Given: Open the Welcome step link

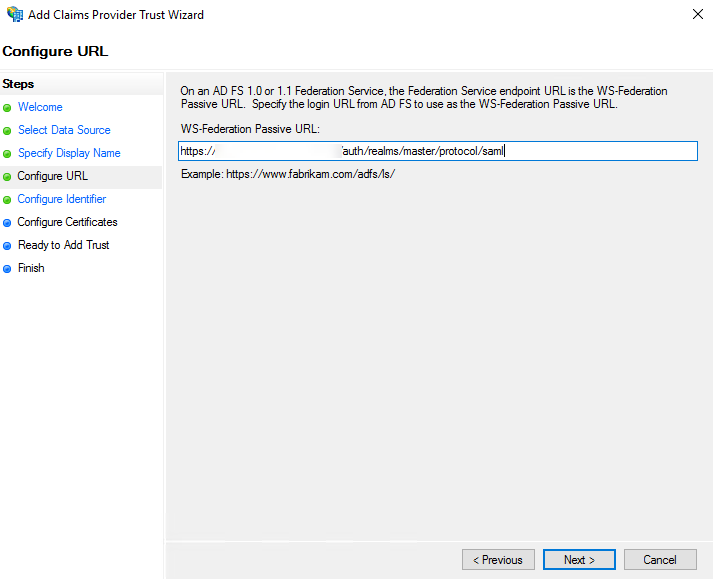Looking at the screenshot, I should (x=40, y=107).
